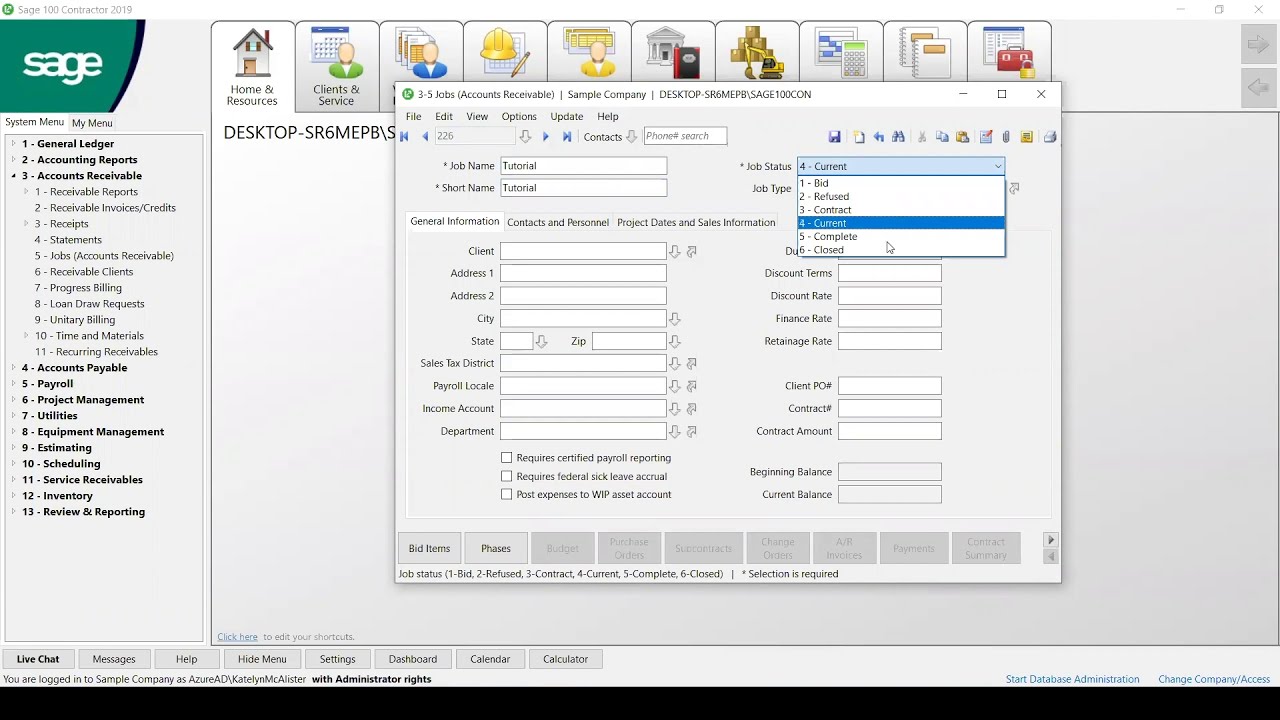Click the Phases button
Viewport: 1280px width, 720px height.
pos(496,549)
